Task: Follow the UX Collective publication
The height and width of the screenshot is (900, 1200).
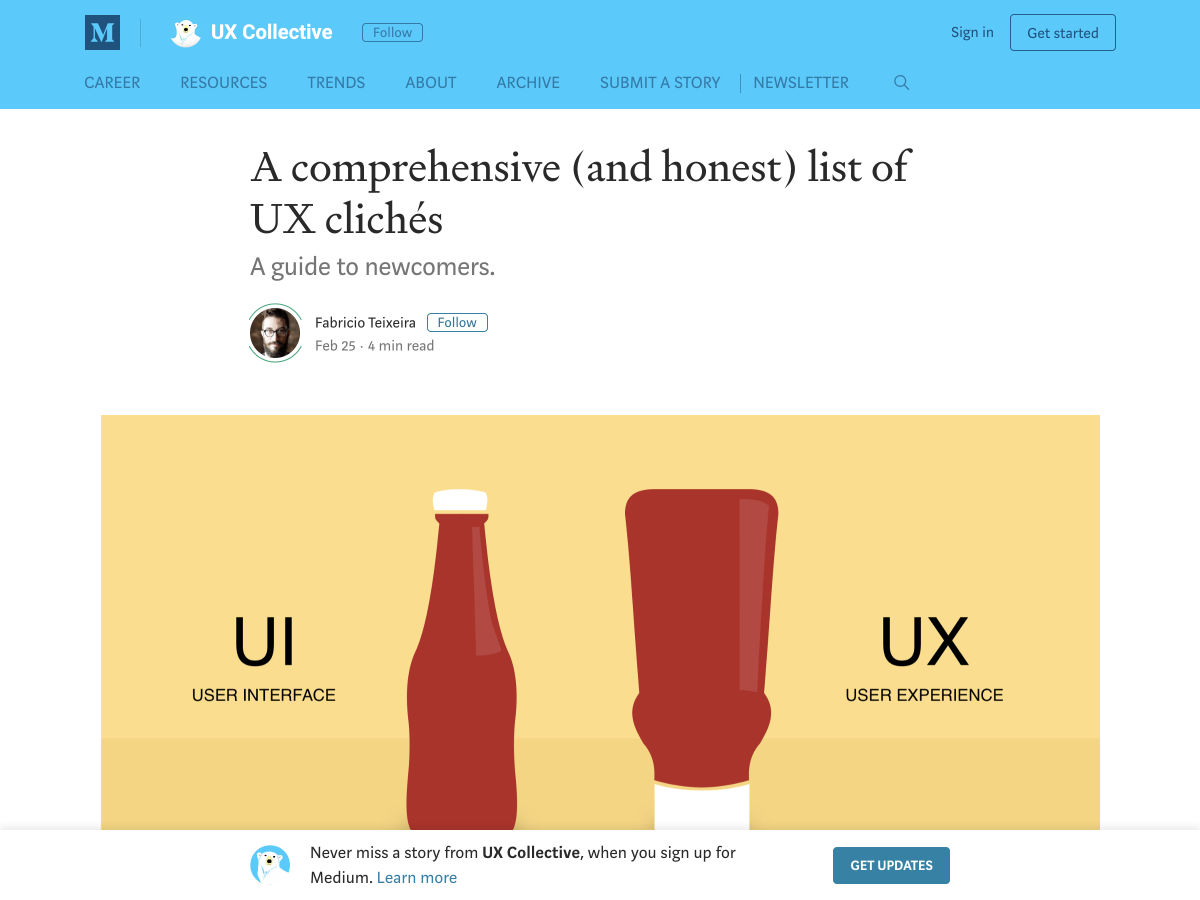Action: [392, 33]
